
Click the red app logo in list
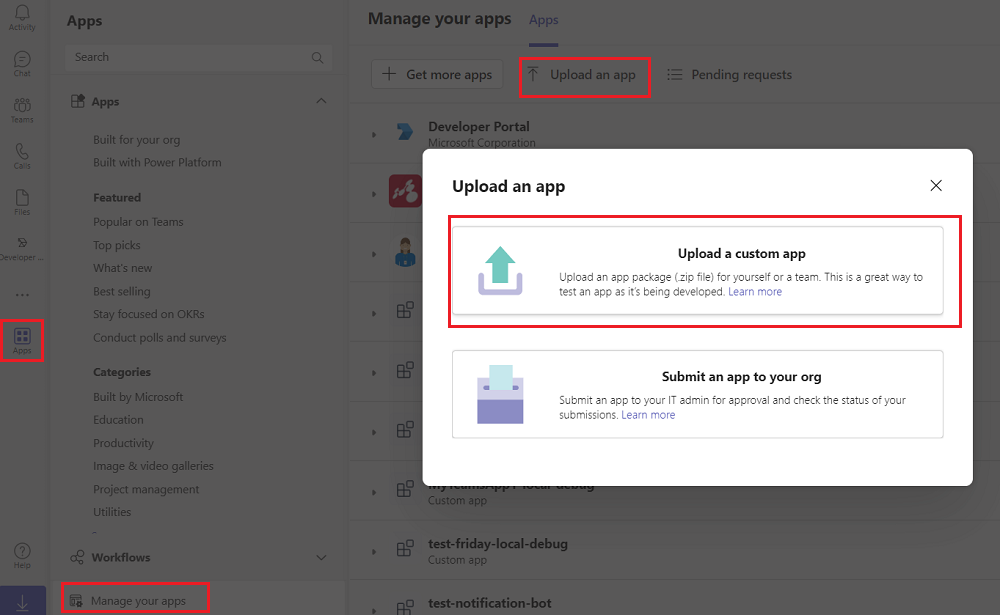pos(405,191)
